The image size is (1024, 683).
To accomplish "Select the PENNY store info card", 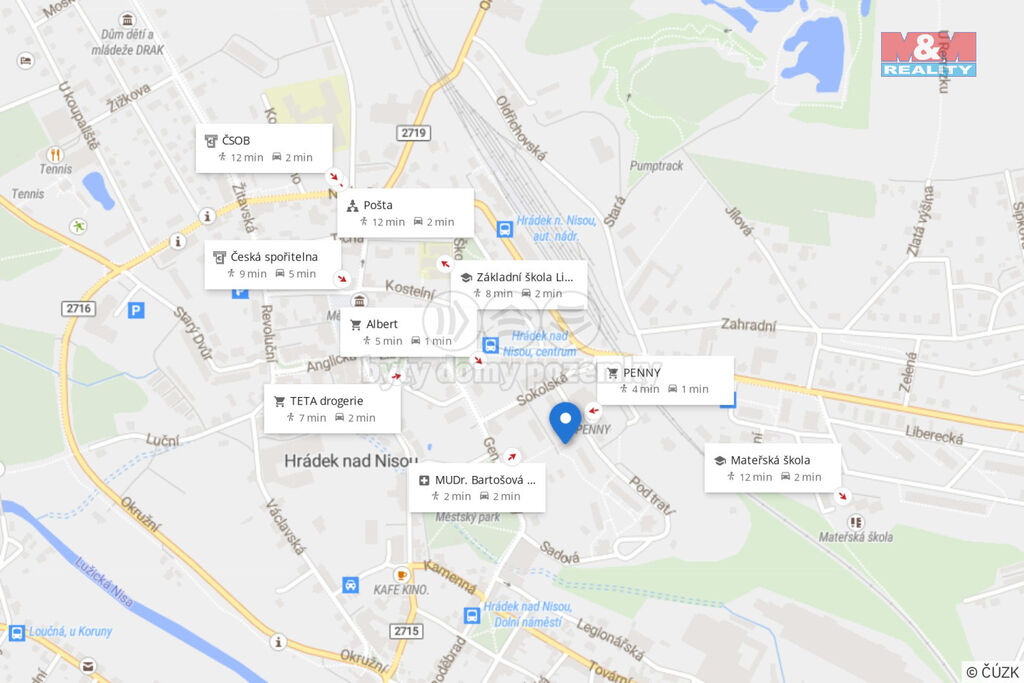I will click(665, 381).
